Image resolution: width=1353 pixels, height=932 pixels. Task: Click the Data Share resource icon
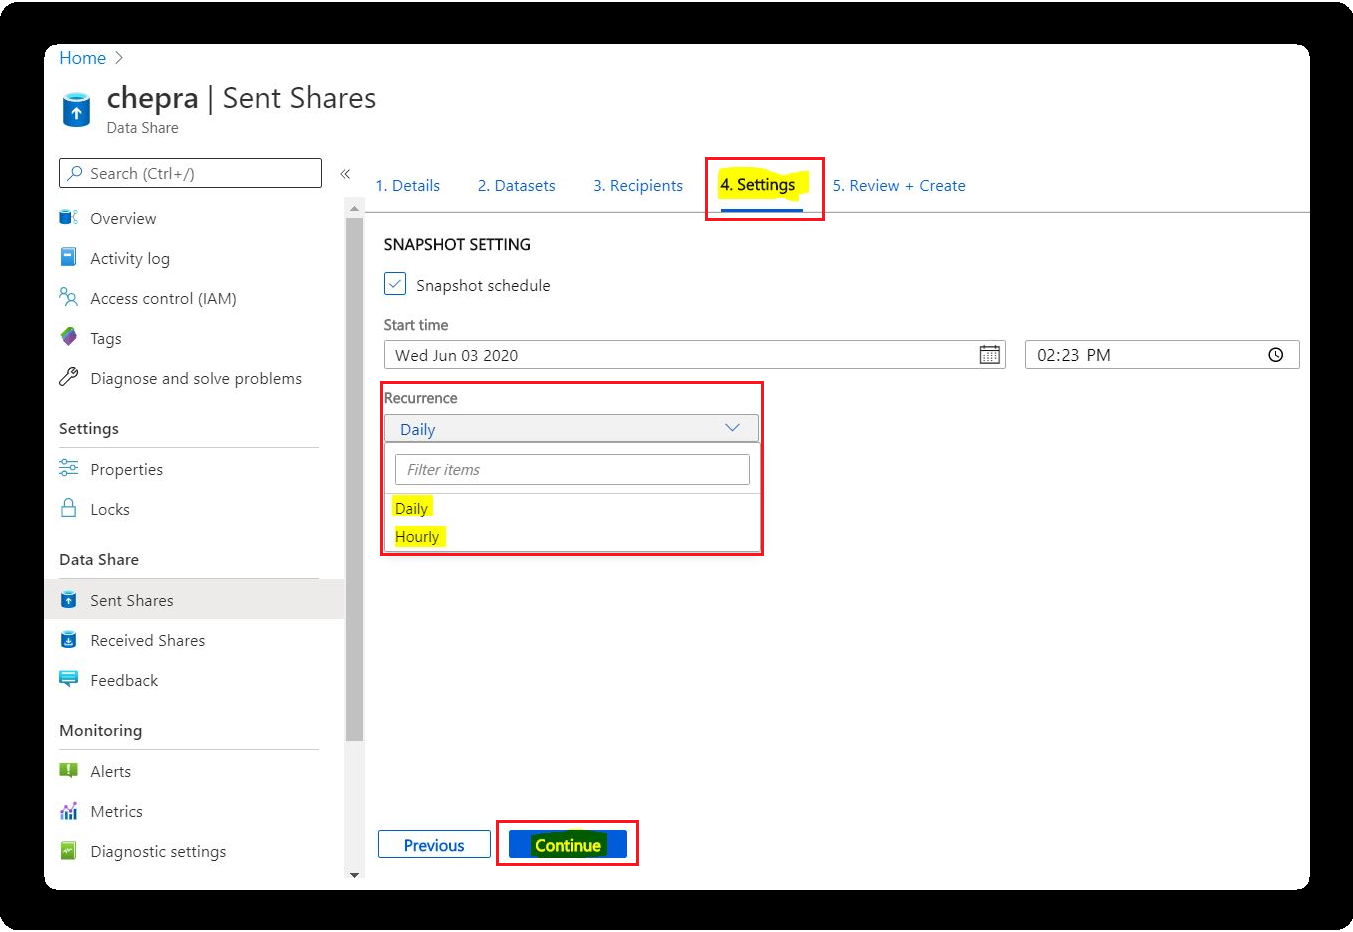click(x=76, y=110)
